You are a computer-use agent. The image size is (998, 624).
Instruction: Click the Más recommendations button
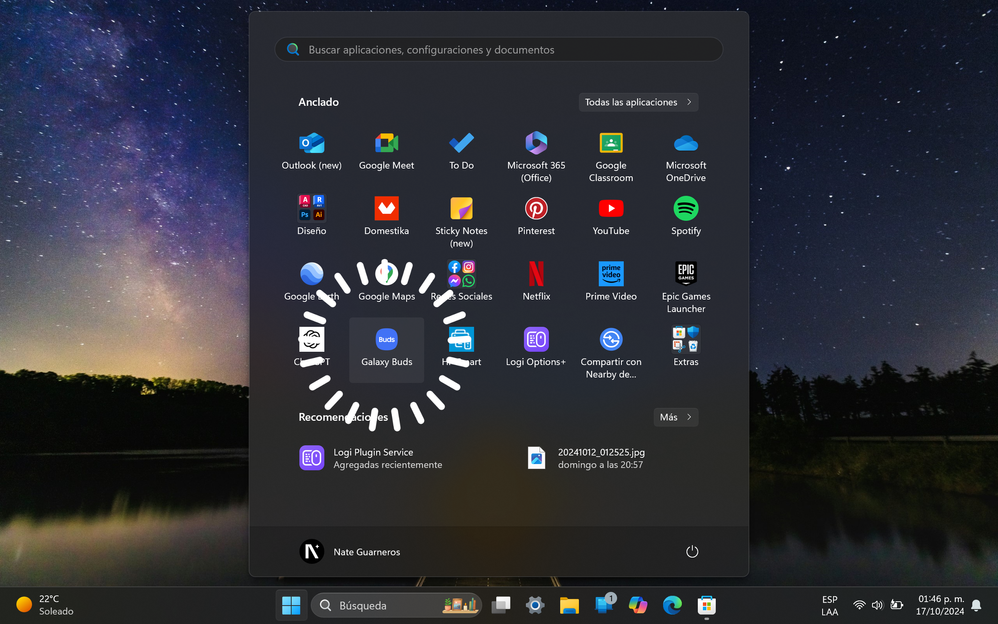(x=676, y=417)
